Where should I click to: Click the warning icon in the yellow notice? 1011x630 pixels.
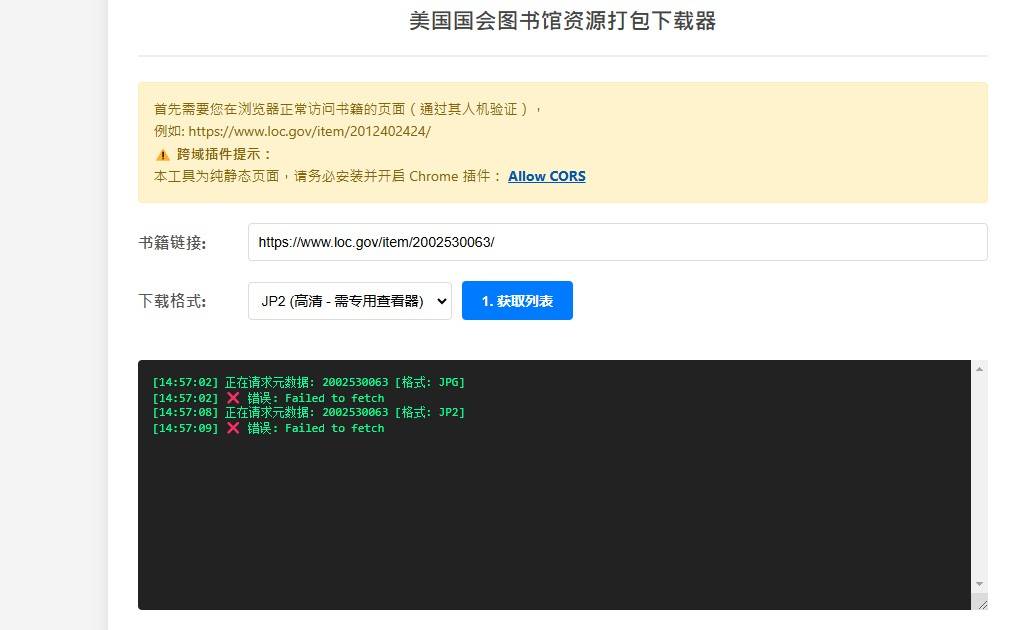point(161,154)
